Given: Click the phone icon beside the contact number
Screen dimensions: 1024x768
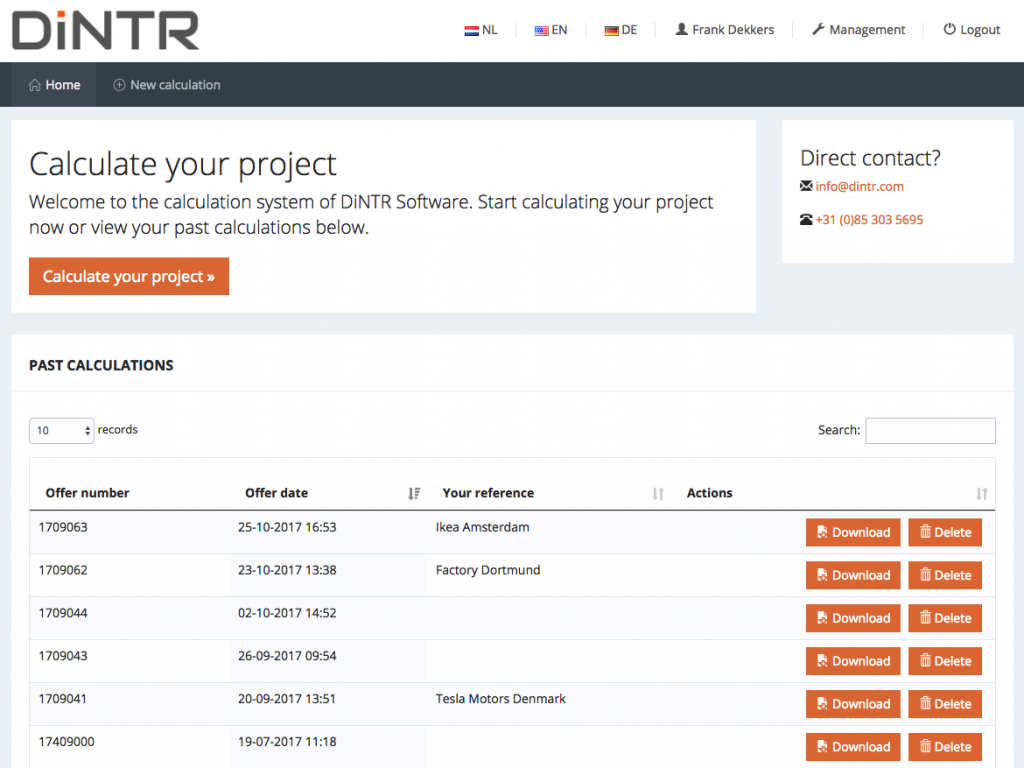Looking at the screenshot, I should pos(806,219).
